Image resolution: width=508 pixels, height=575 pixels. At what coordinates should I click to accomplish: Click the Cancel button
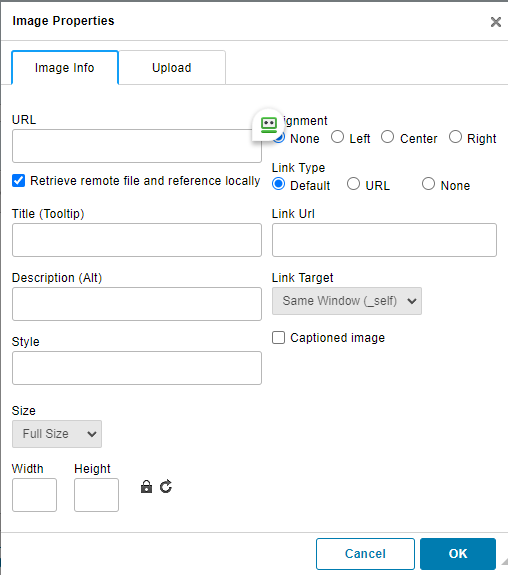365,554
